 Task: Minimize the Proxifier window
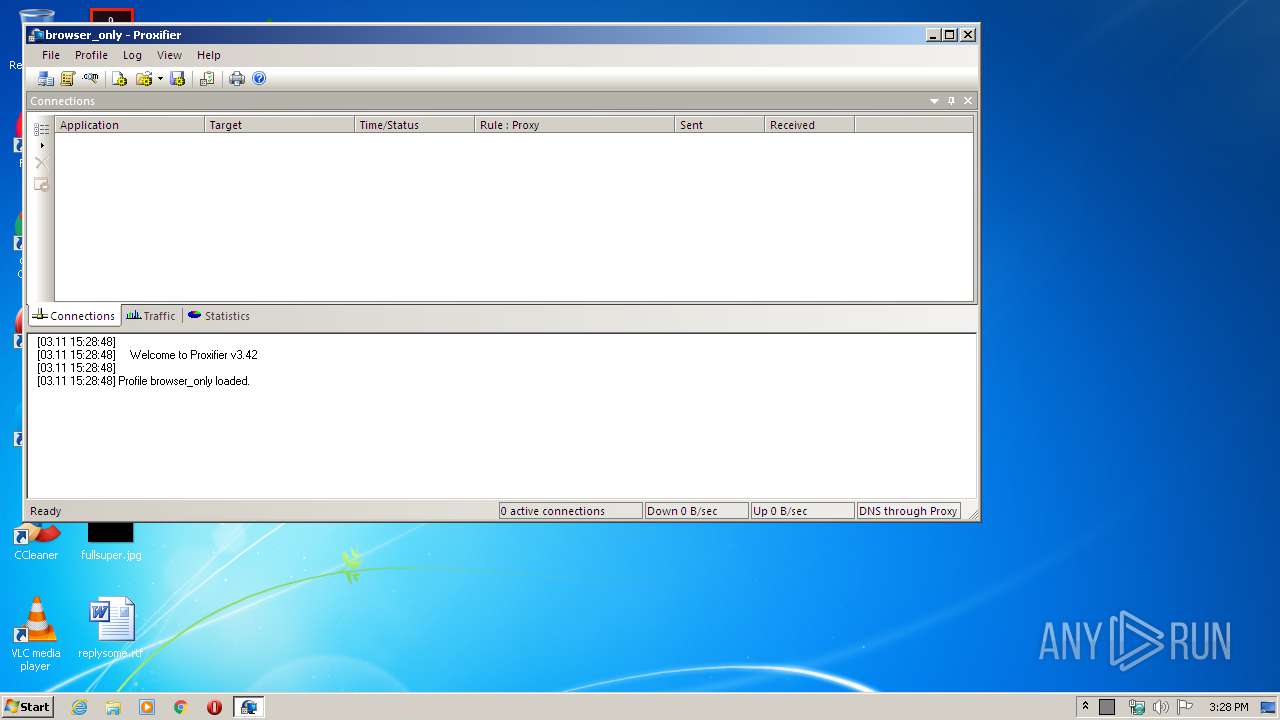point(933,35)
